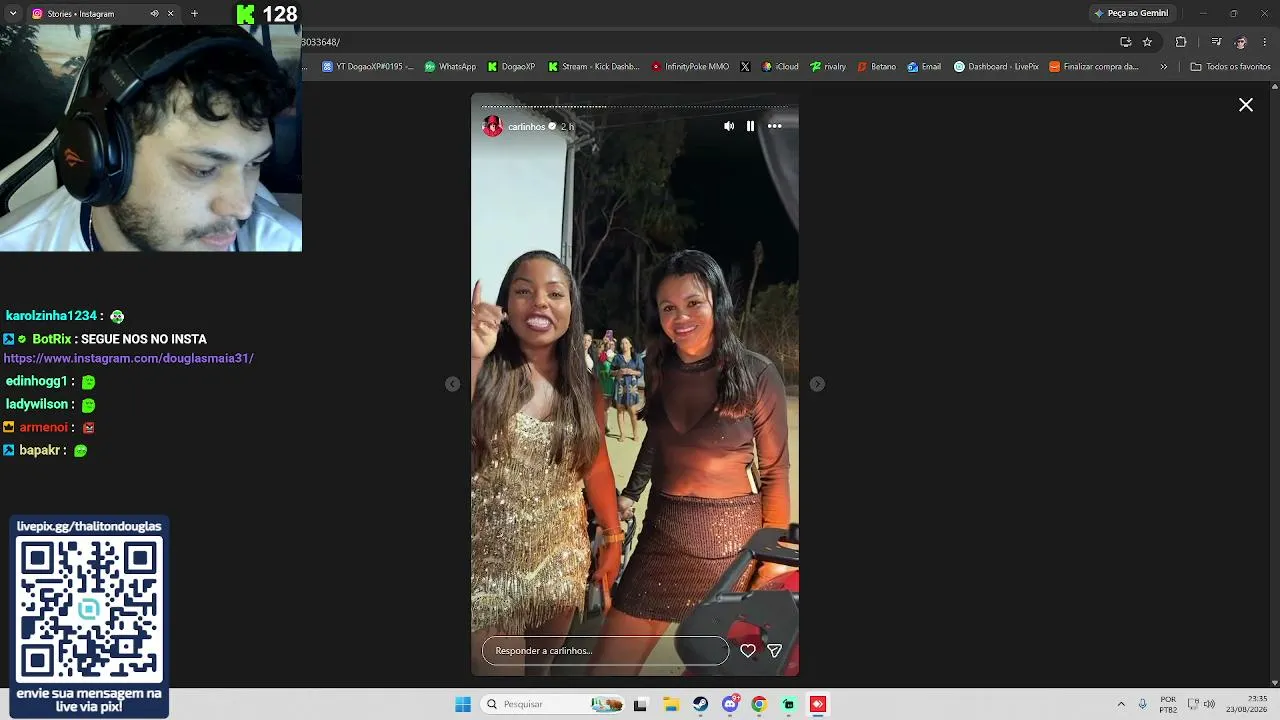This screenshot has height=720, width=1280.
Task: Open the media controls icon
Action: 1216,42
